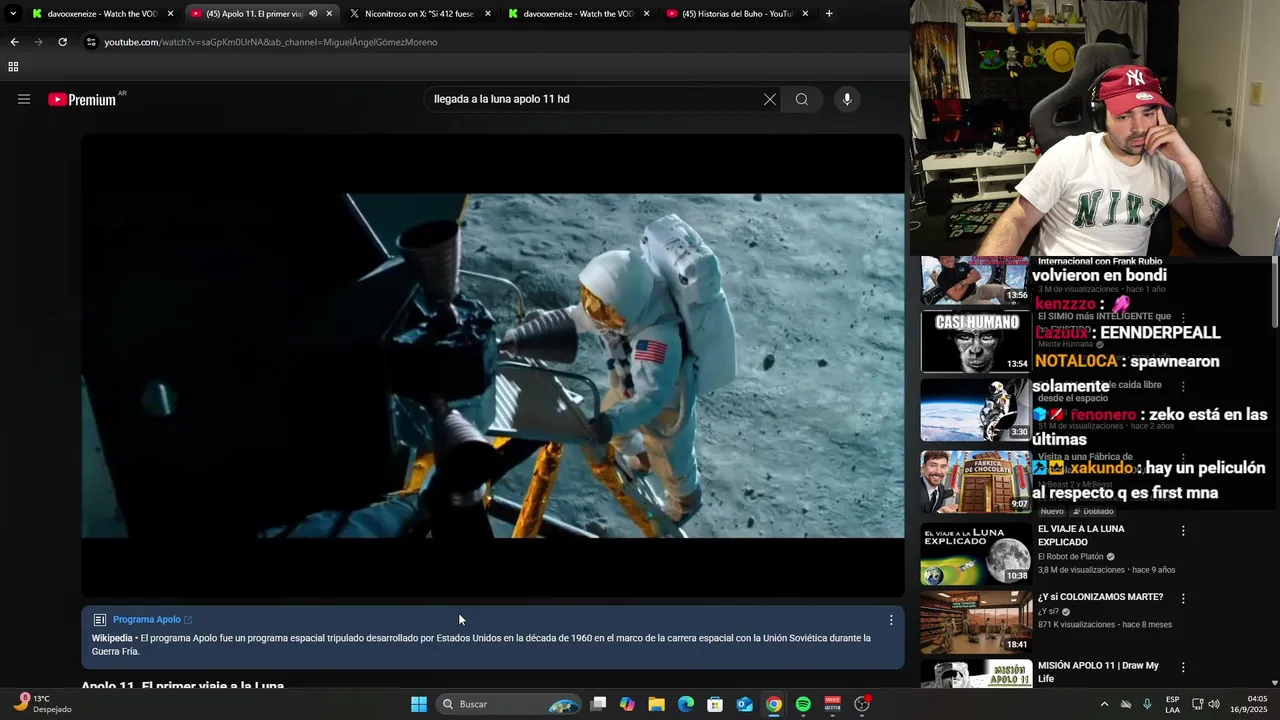Open the Fábrica de Chocolate video thumbnail
This screenshot has width=1280, height=720.
coord(976,482)
